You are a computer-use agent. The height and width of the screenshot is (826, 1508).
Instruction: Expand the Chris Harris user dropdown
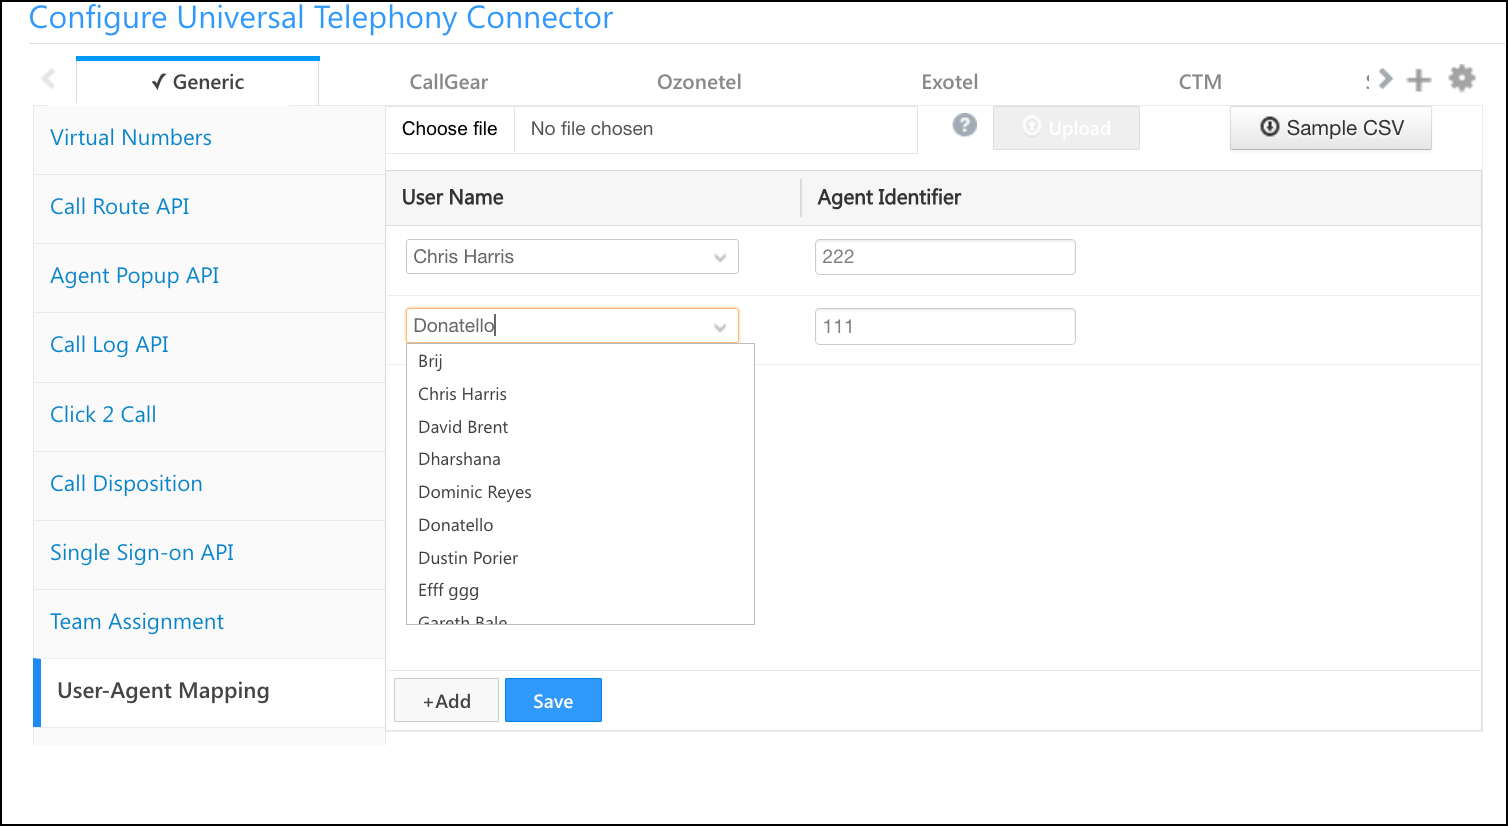(720, 258)
